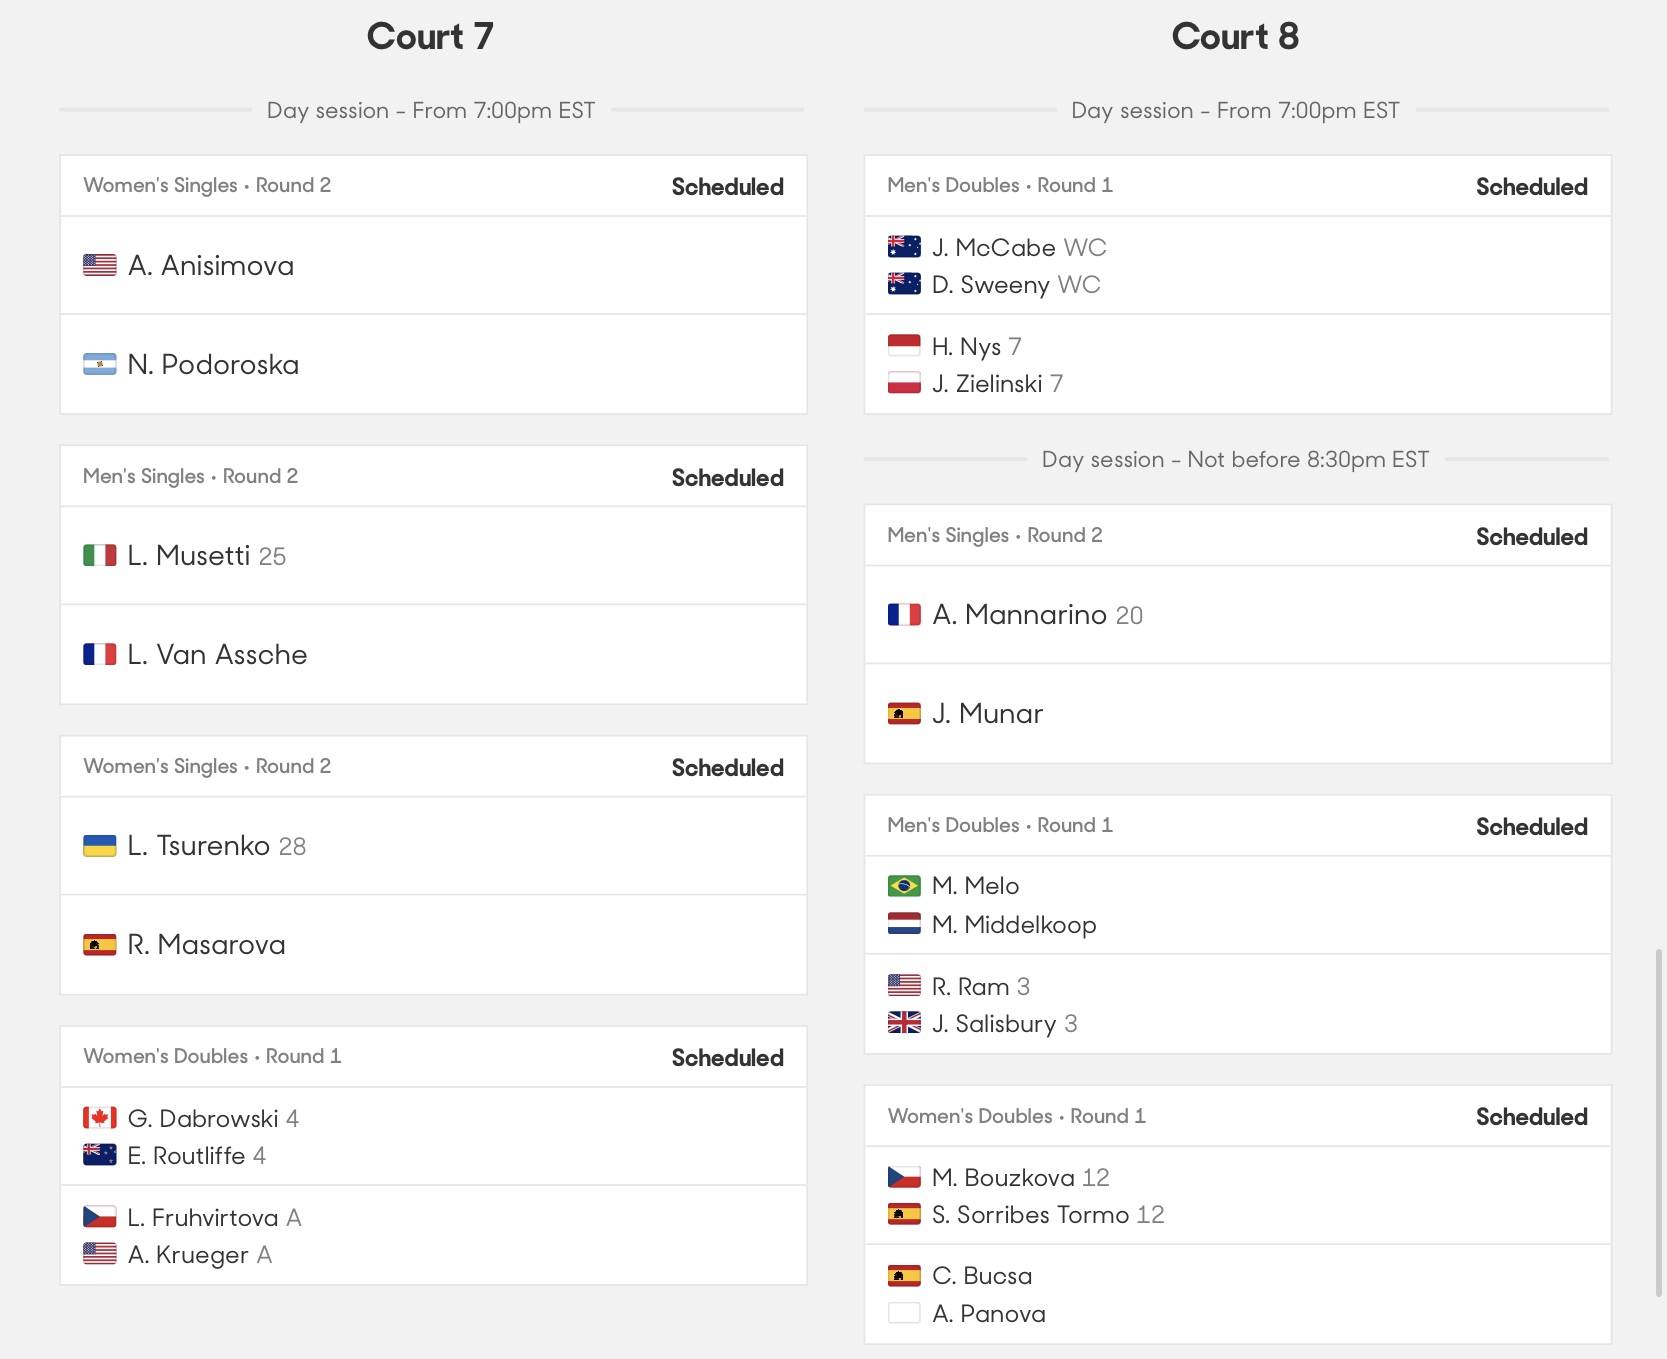Click the Brazil flag beside M. Melo
Viewport: 1667px width, 1359px height.
(x=904, y=886)
